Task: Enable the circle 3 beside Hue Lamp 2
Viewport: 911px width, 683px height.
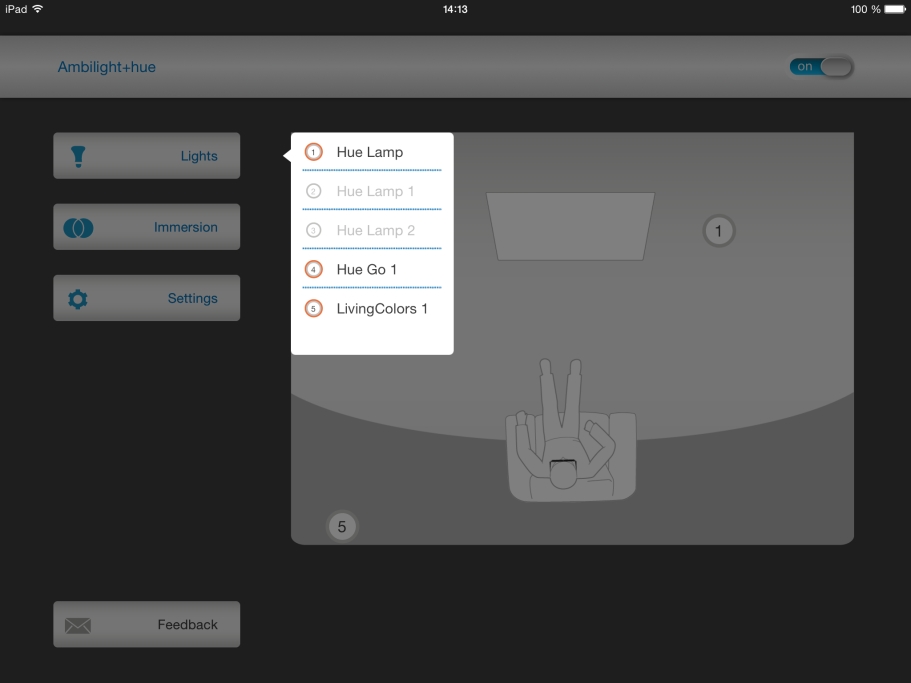Action: [x=314, y=230]
